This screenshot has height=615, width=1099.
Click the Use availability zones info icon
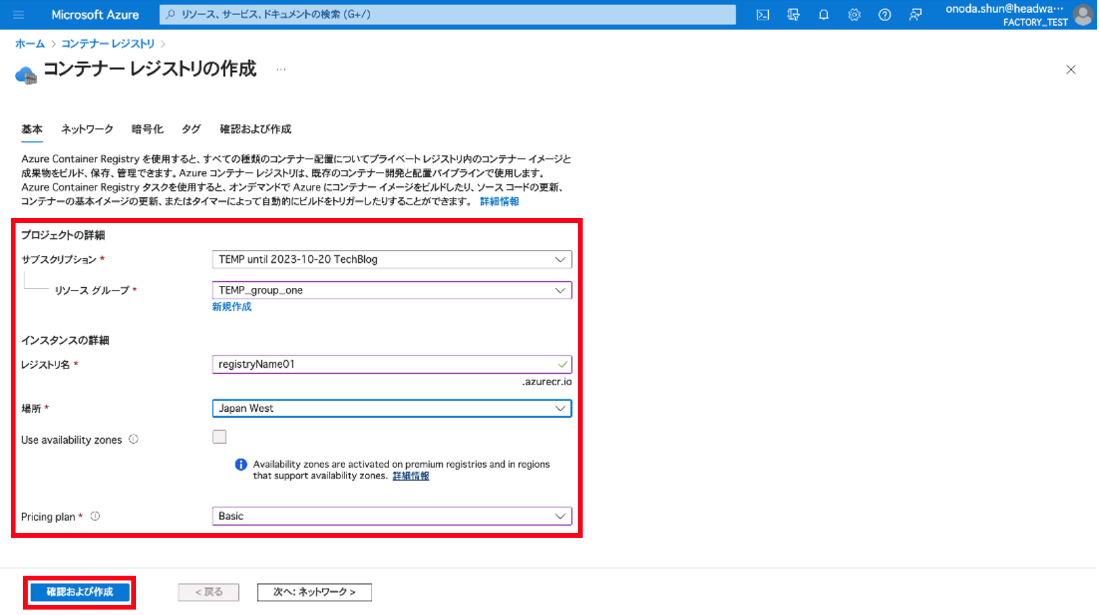pos(133,440)
